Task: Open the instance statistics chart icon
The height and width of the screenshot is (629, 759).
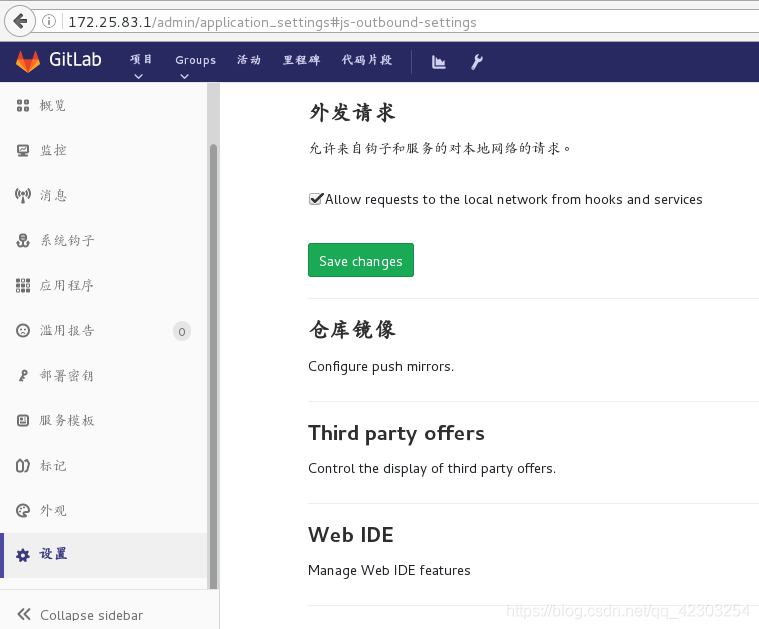Action: click(439, 61)
